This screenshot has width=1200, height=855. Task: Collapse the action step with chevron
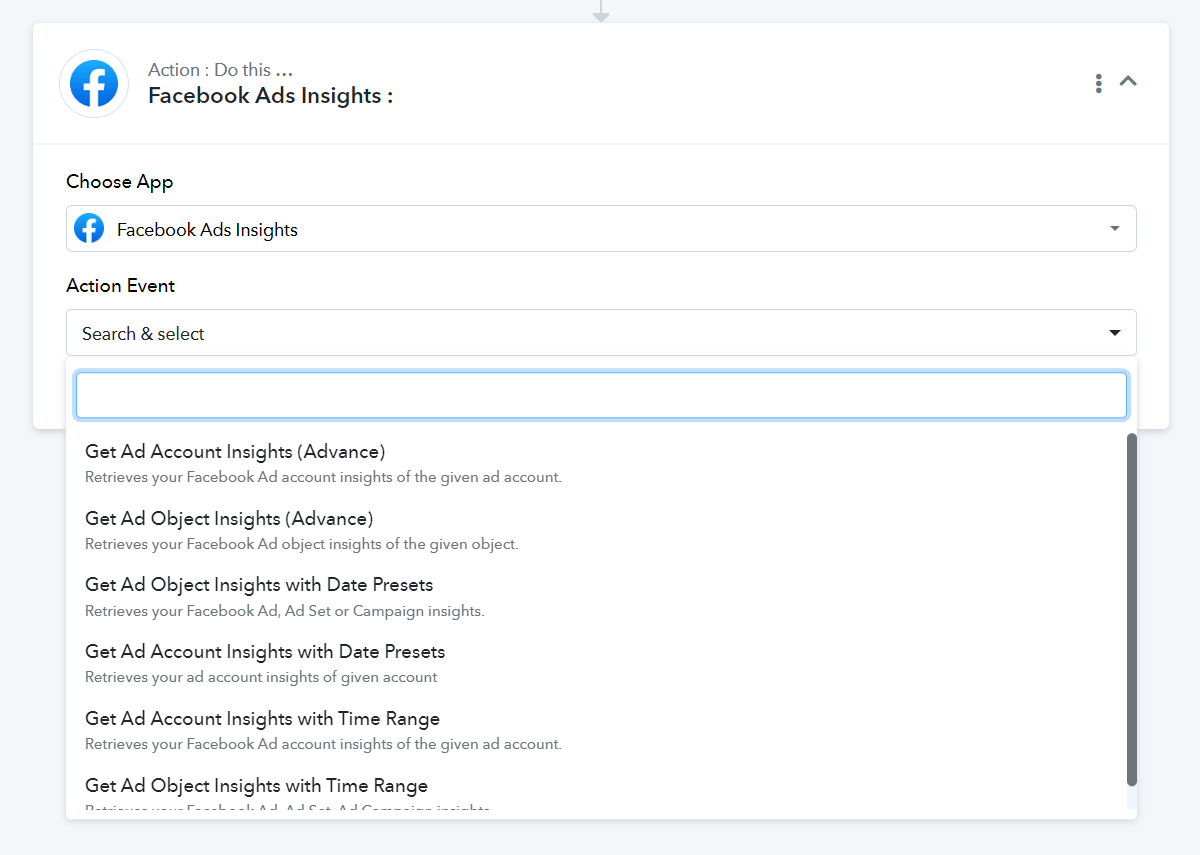(x=1128, y=81)
